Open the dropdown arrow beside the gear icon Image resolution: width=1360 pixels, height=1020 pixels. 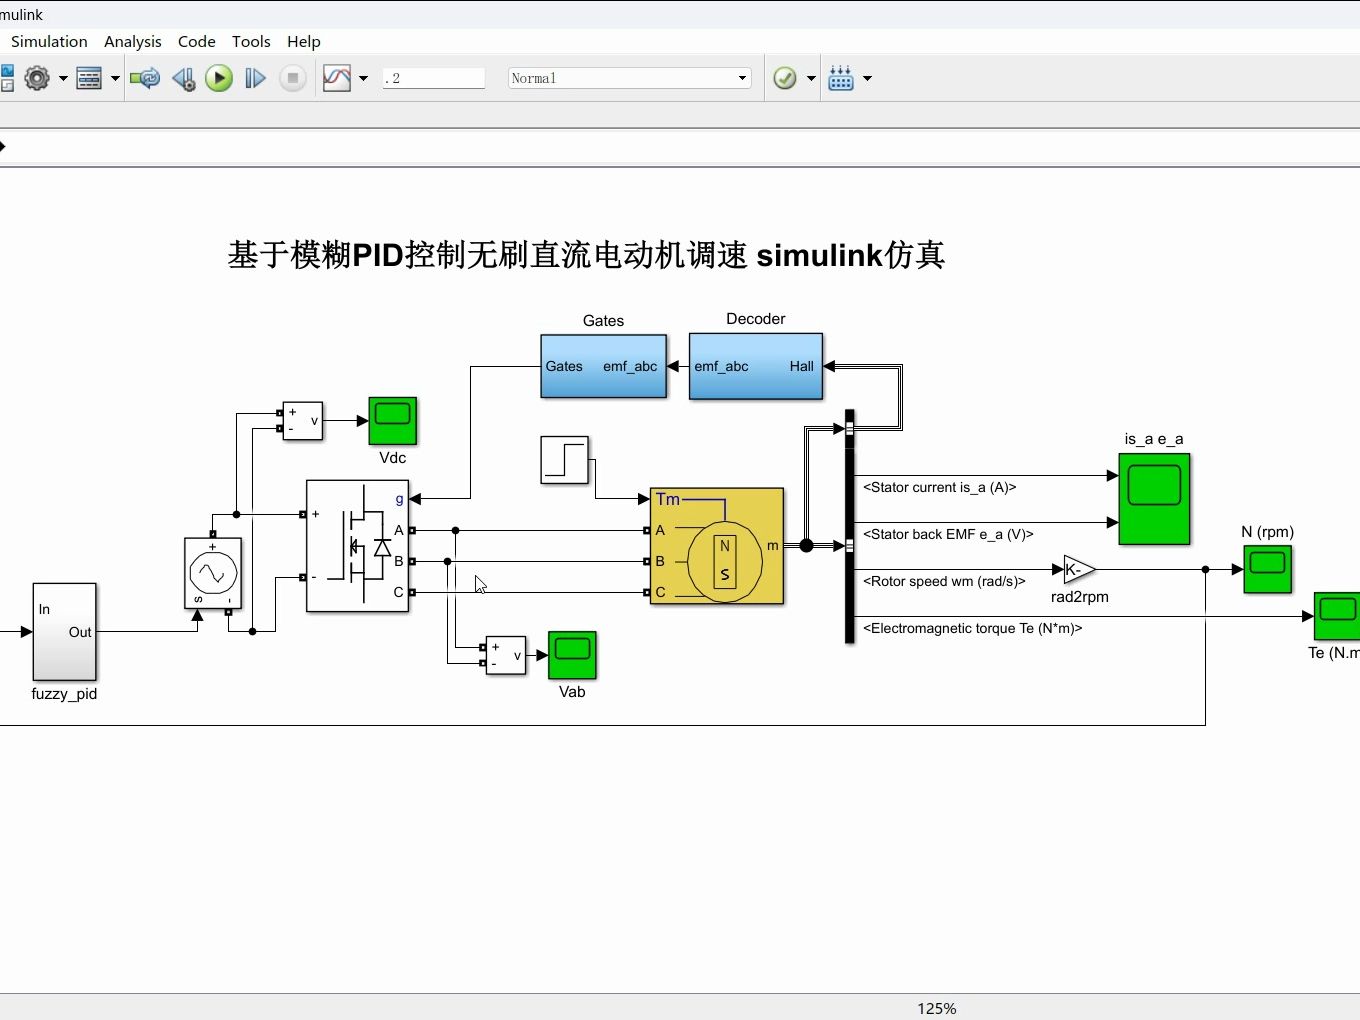click(62, 78)
